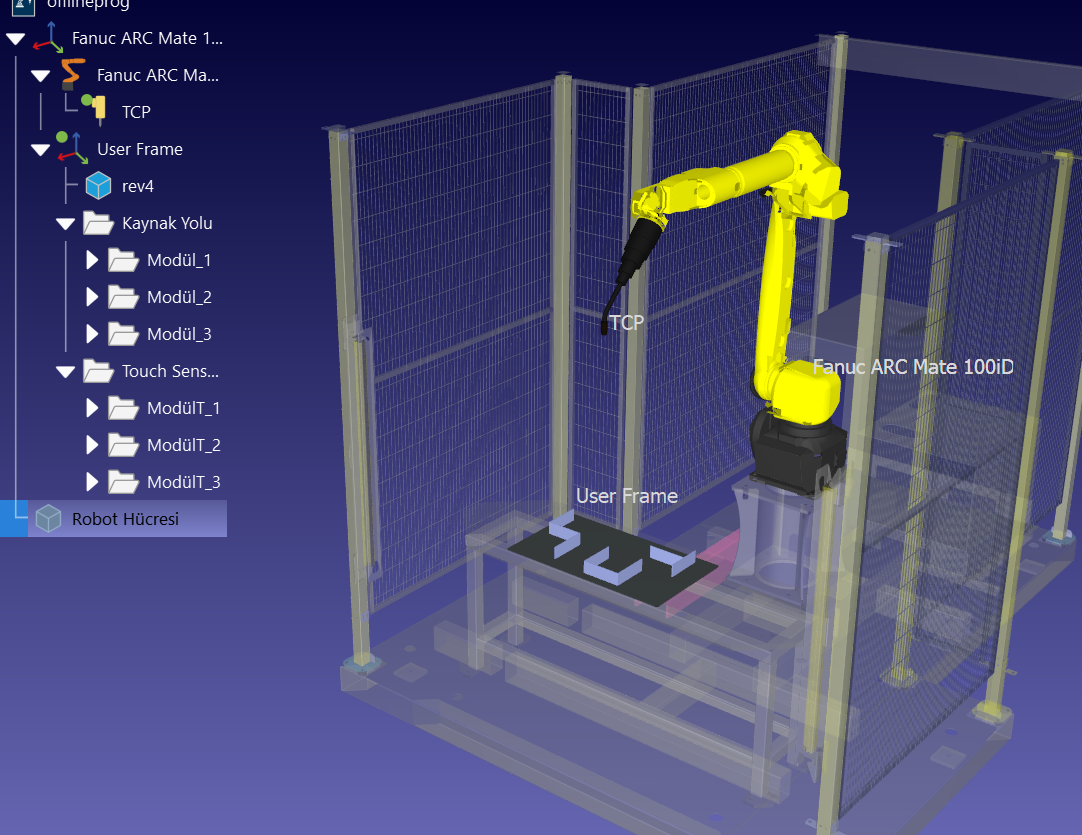Click the TCP label in 3D view
Screen dimensions: 1082x835
tap(626, 322)
